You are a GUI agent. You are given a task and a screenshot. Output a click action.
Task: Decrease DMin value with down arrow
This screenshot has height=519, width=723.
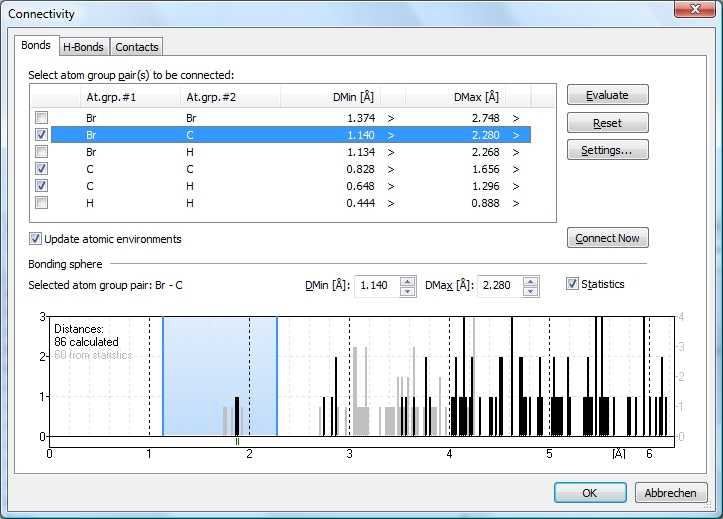407,291
